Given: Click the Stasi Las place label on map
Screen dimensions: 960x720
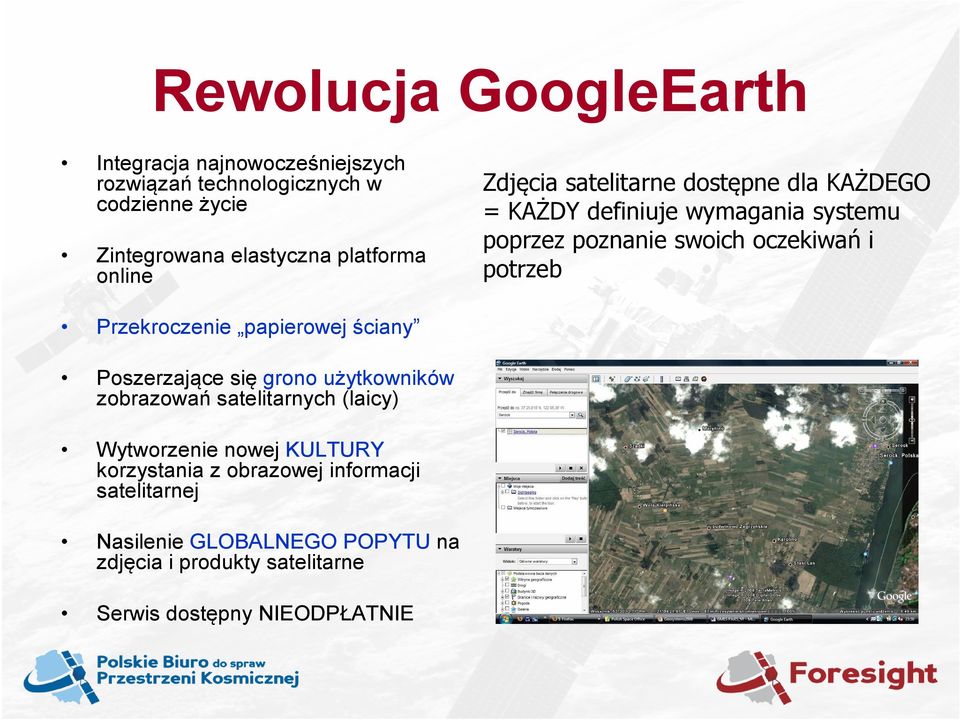Looking at the screenshot, I should coord(804,563).
